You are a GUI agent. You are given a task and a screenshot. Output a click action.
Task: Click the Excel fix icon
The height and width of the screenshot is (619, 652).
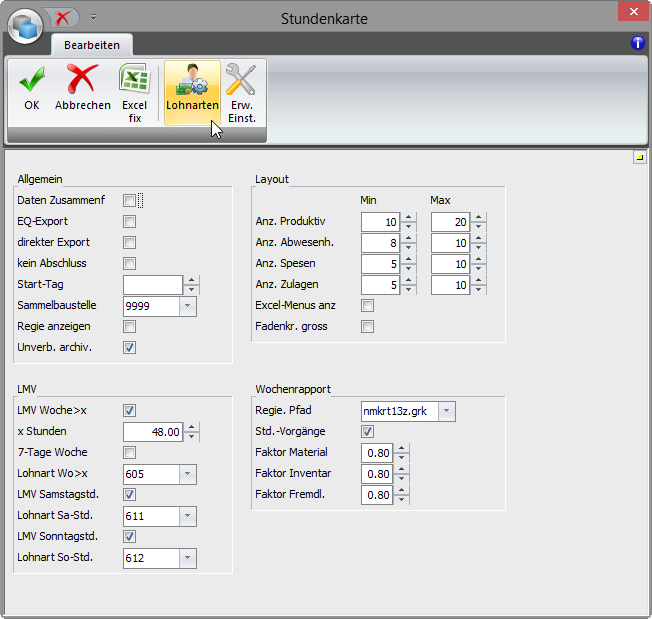click(x=134, y=80)
